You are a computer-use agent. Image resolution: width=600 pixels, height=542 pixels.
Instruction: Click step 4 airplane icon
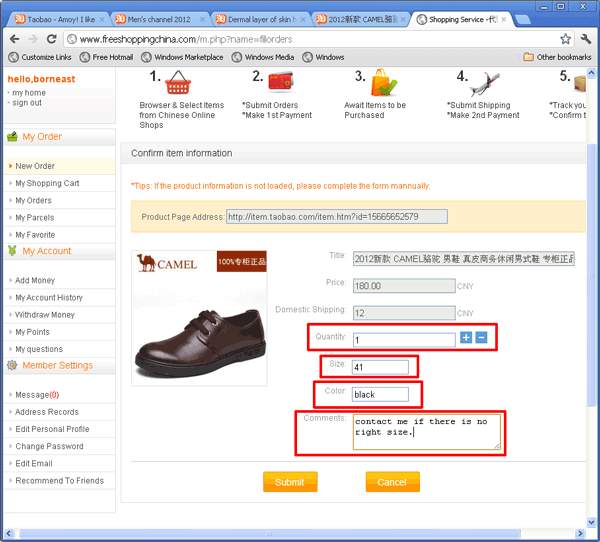(485, 83)
